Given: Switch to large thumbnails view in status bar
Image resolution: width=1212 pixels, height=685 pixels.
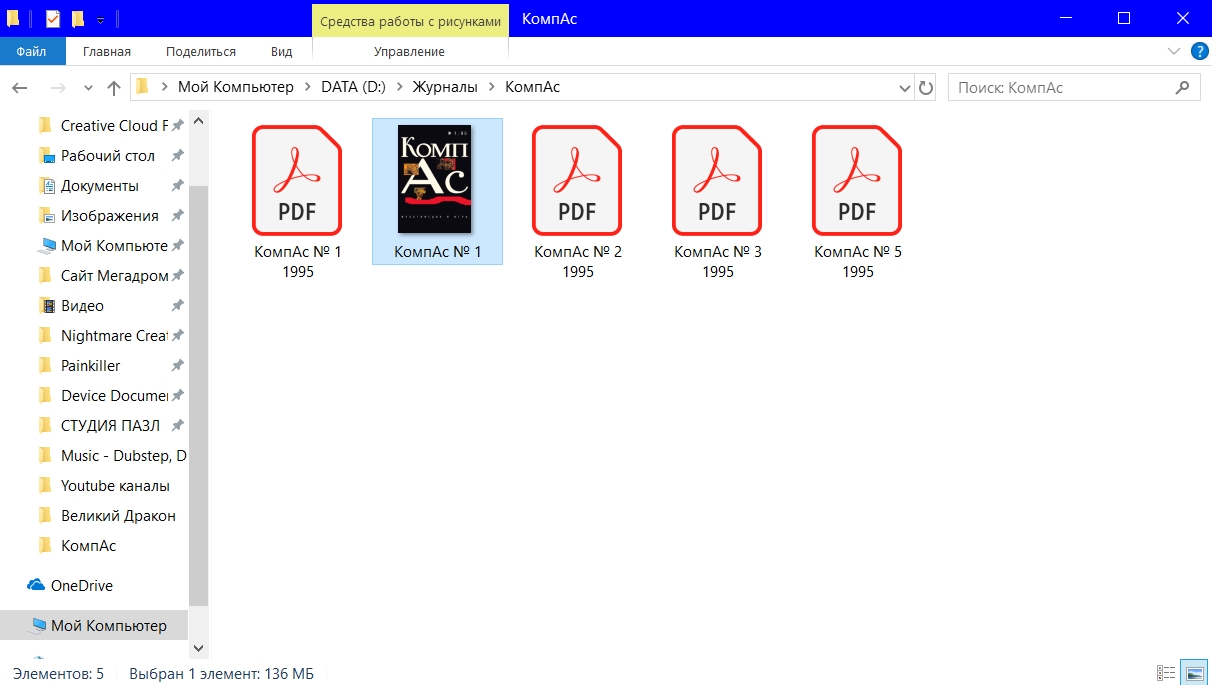Looking at the screenshot, I should [1192, 673].
